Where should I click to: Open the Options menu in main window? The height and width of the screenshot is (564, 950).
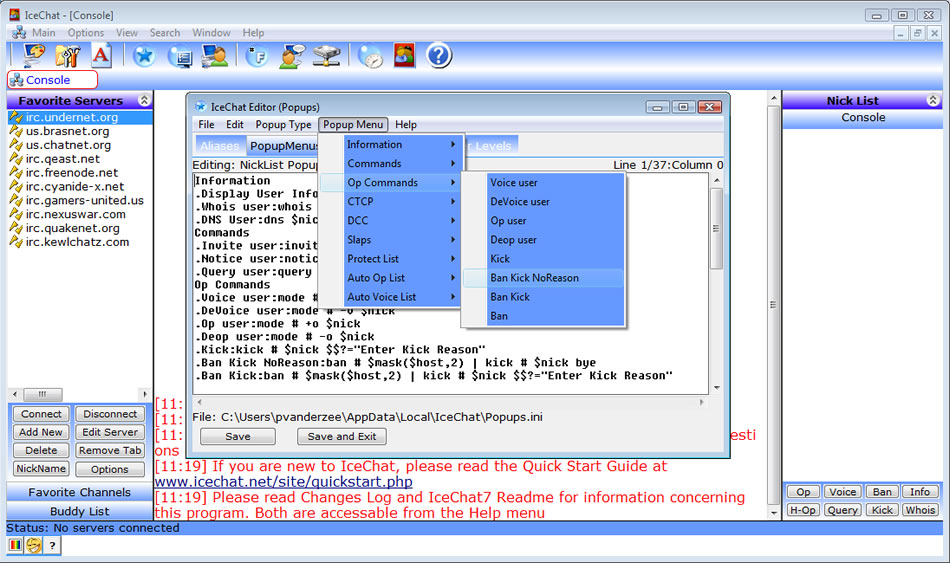pyautogui.click(x=85, y=33)
